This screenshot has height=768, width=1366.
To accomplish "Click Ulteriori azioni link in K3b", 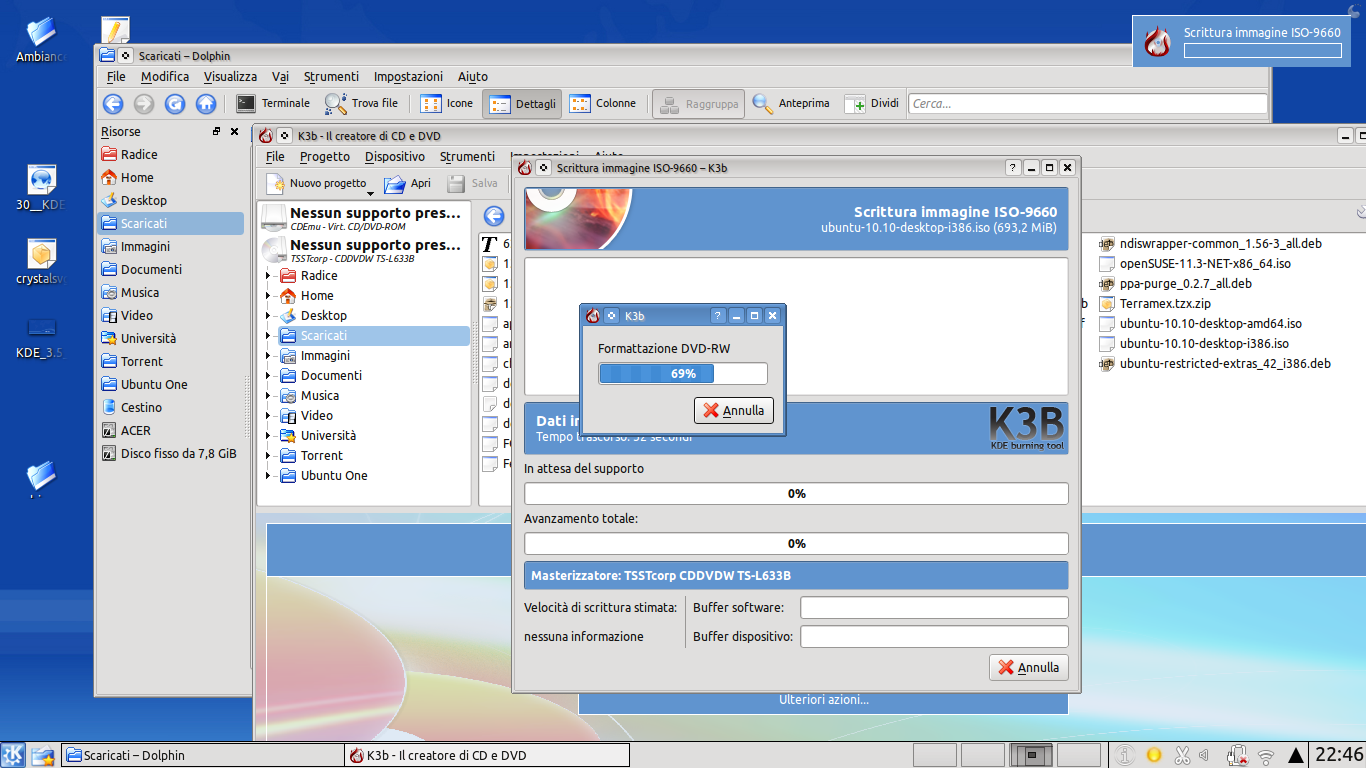I will point(824,700).
